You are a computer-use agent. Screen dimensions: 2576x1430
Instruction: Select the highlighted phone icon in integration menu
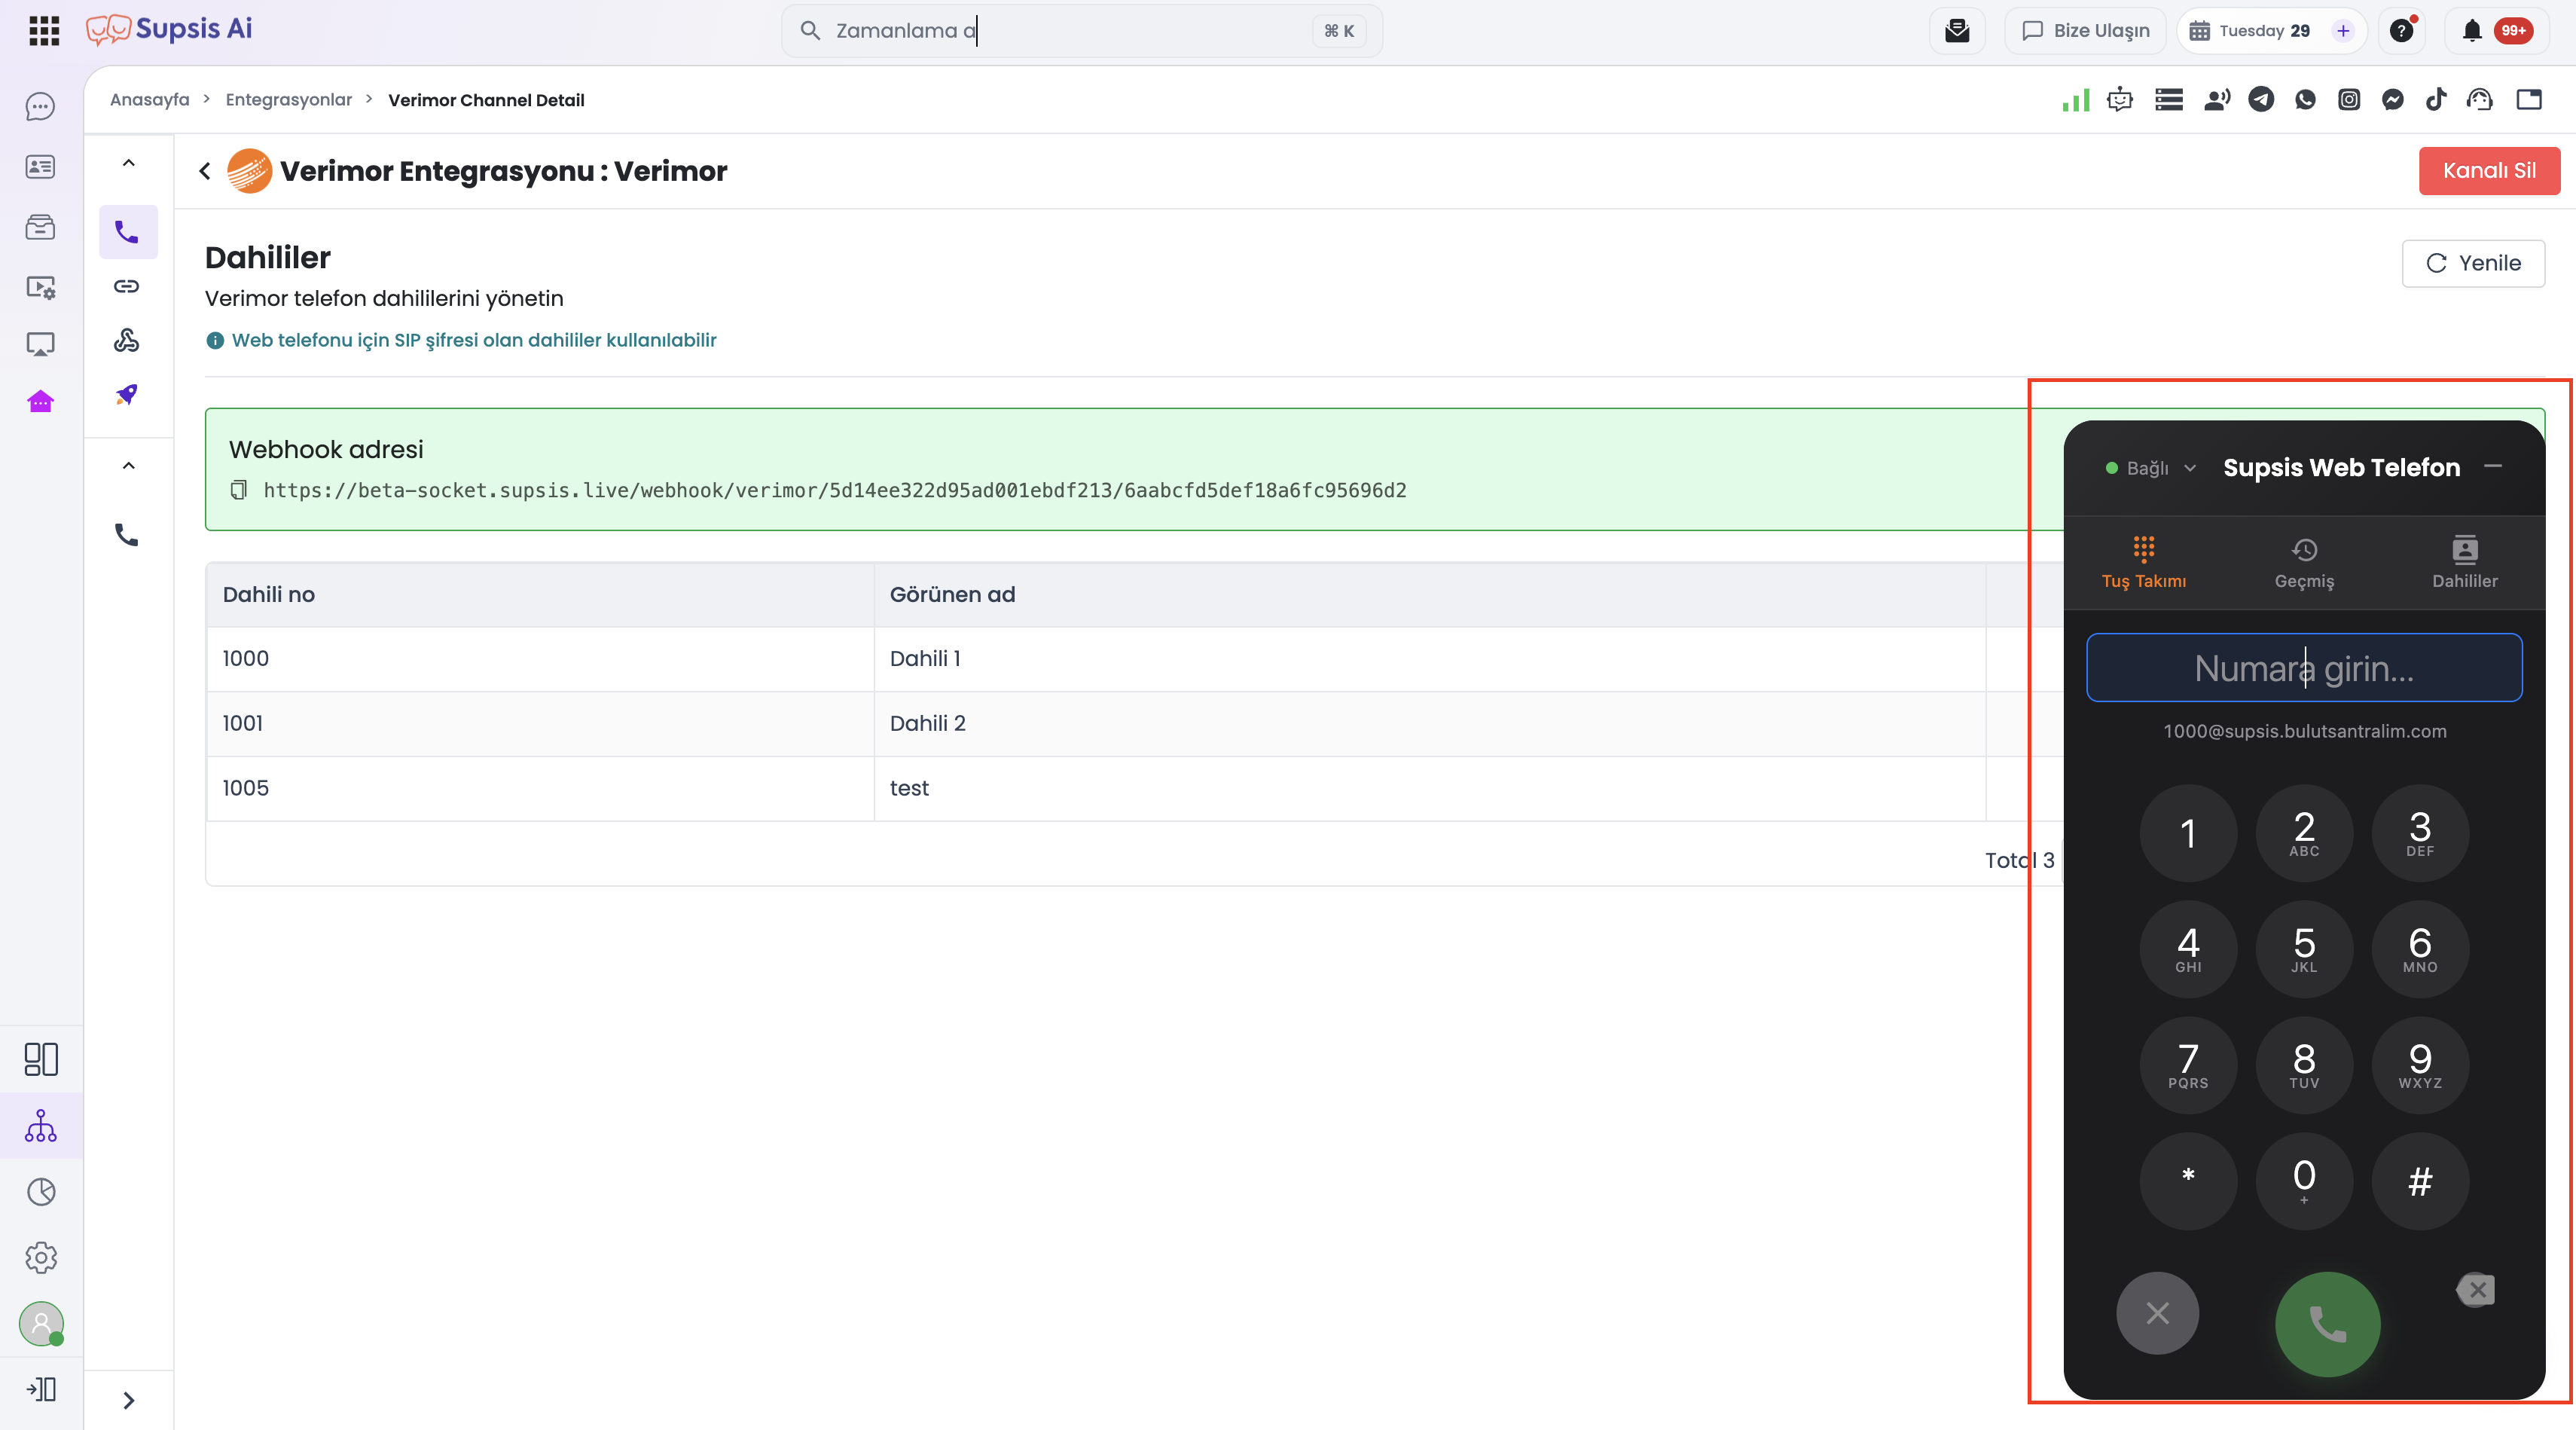[x=128, y=232]
